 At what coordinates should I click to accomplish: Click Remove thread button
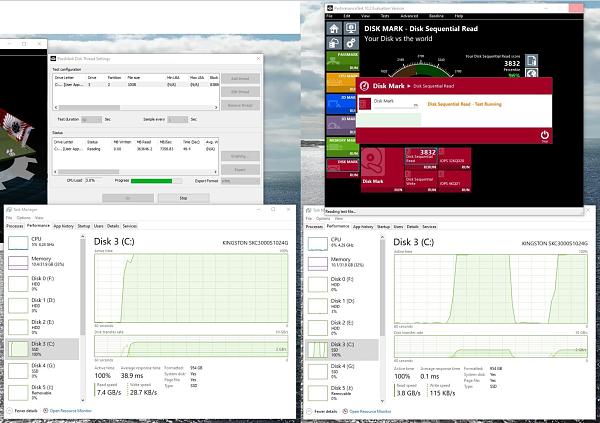(240, 105)
